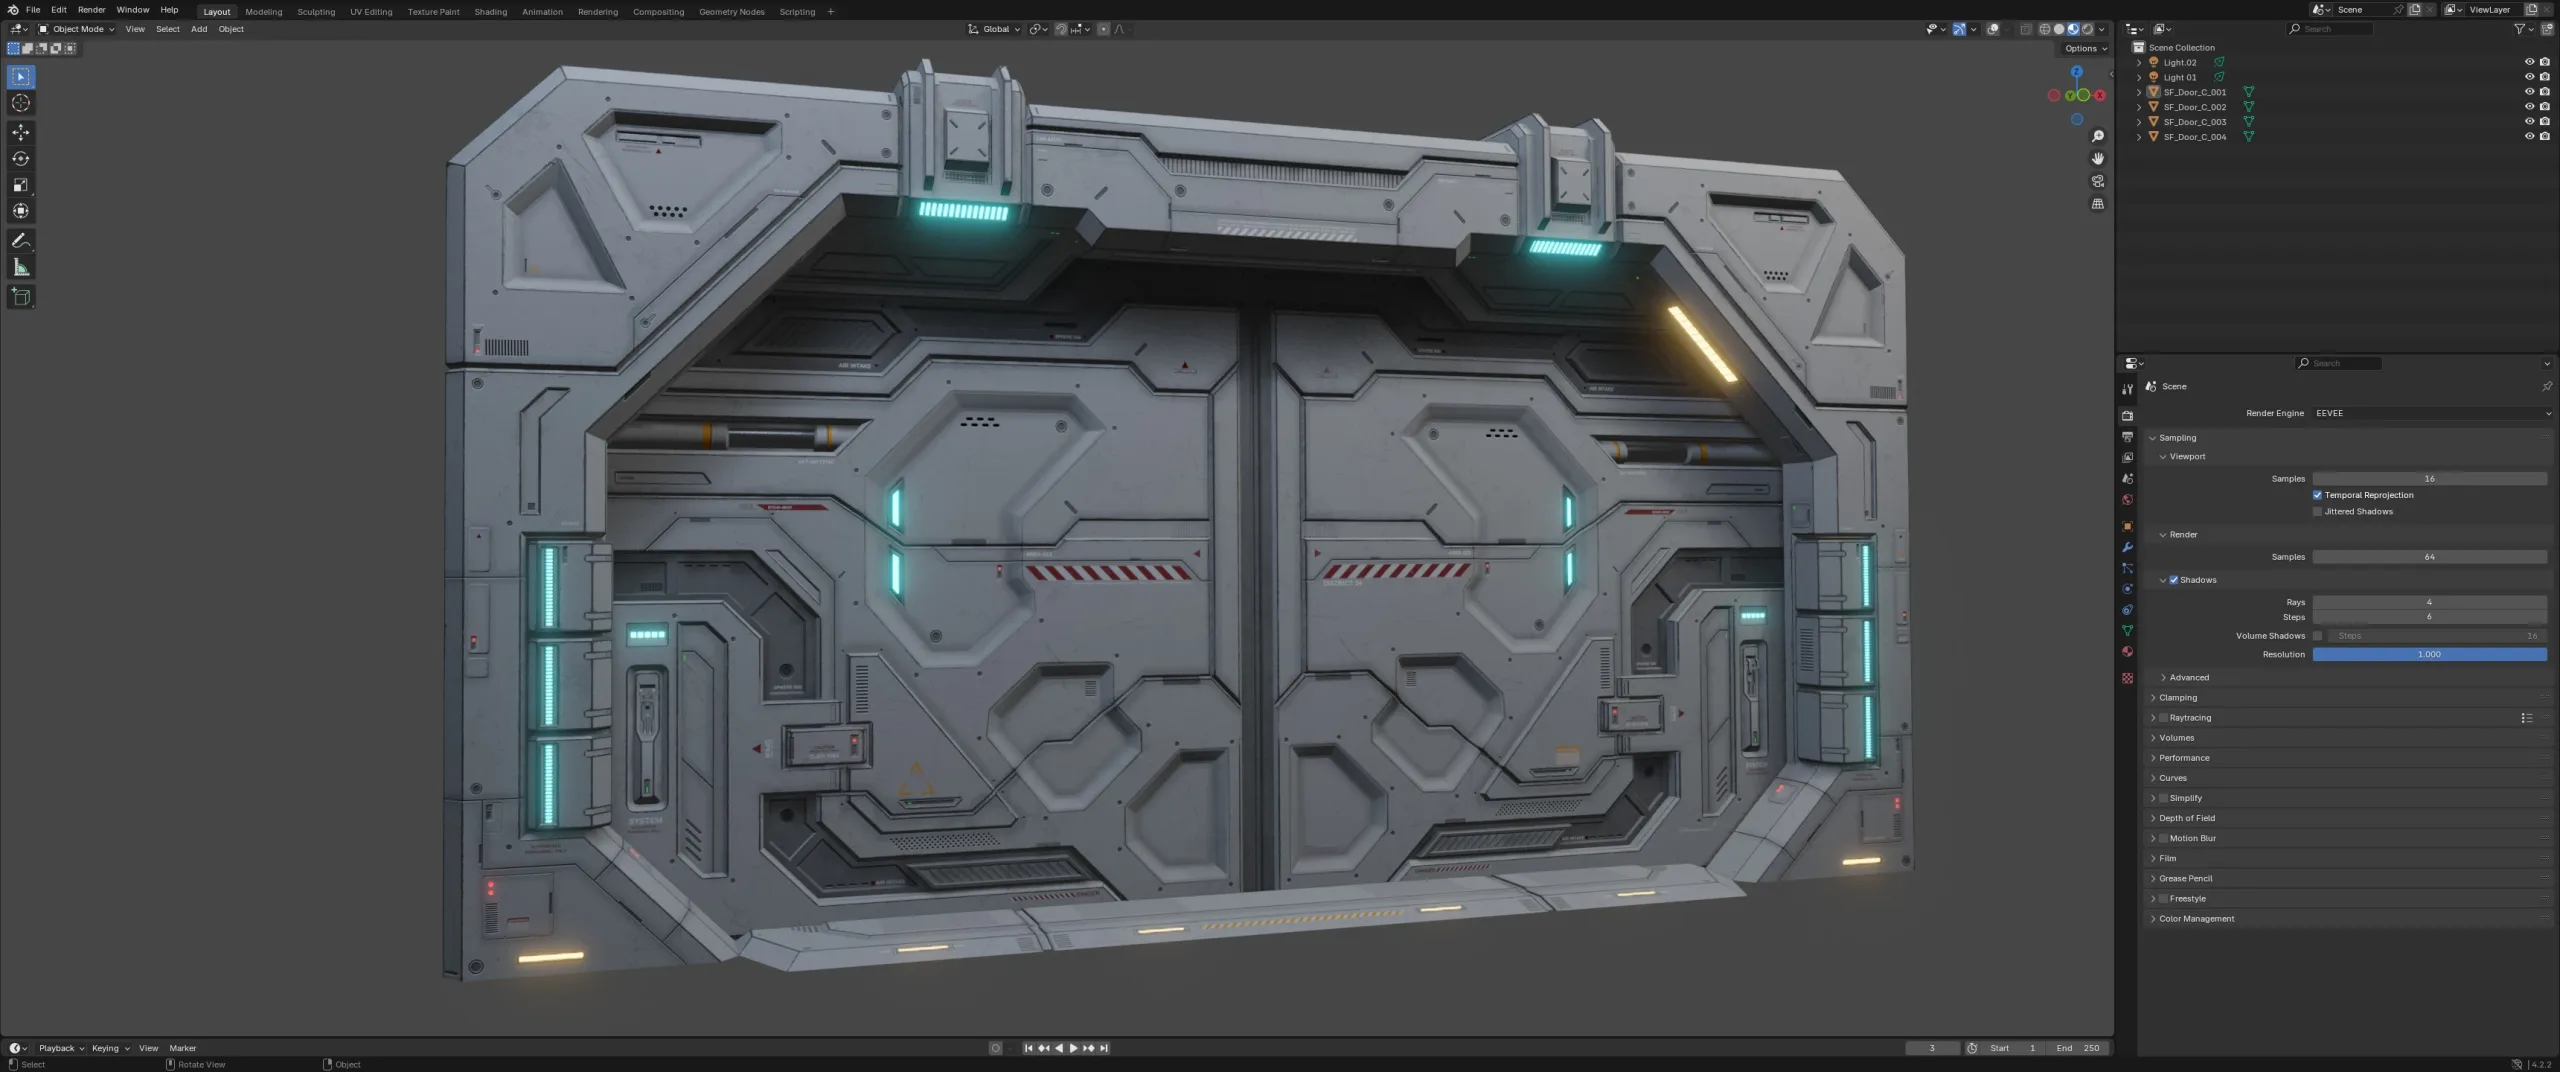Click the Shadows Resolution slider
The height and width of the screenshot is (1072, 2560).
click(x=2430, y=654)
